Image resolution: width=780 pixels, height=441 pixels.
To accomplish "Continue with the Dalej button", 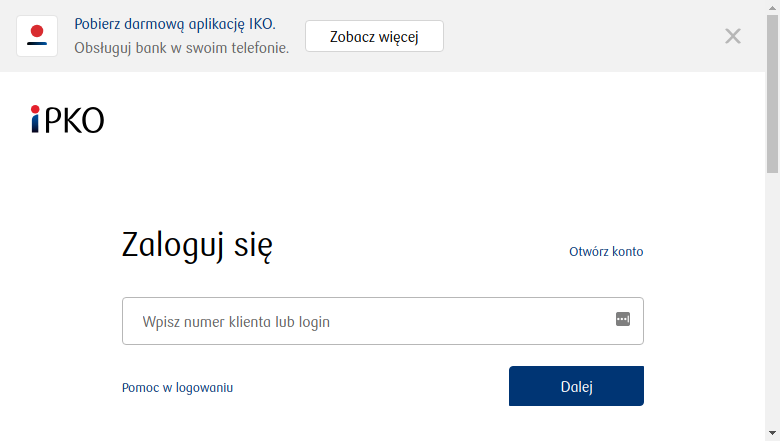I will (576, 386).
